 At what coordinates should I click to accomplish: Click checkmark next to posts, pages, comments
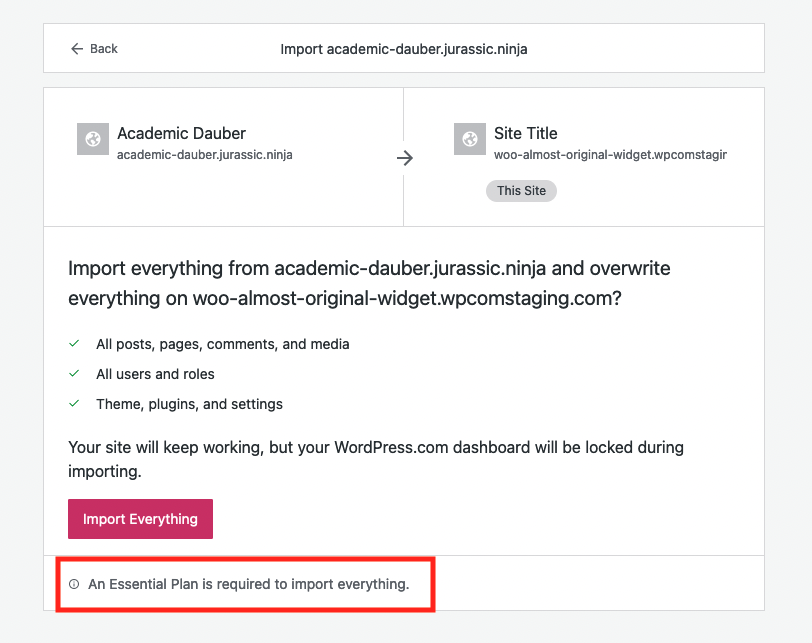[74, 344]
